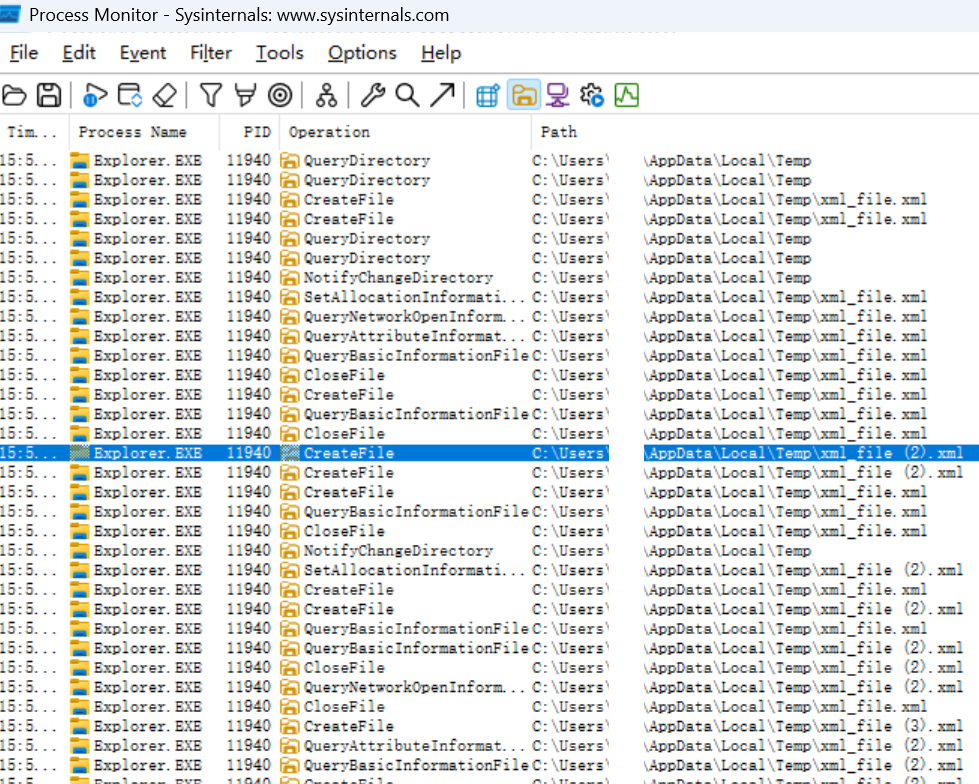
Task: Toggle Show Process and Thread Activity
Action: coord(592,96)
